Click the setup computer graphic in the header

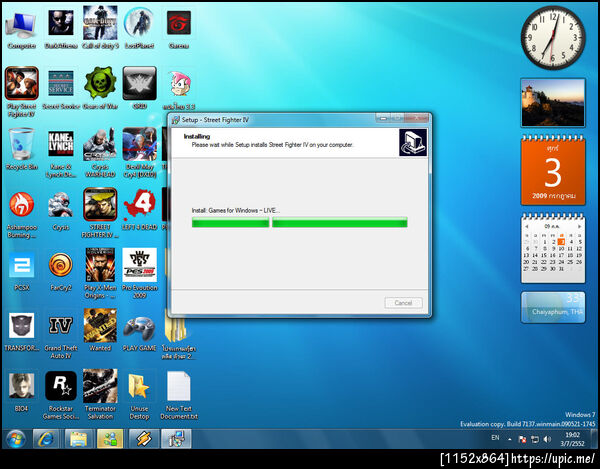[413, 142]
